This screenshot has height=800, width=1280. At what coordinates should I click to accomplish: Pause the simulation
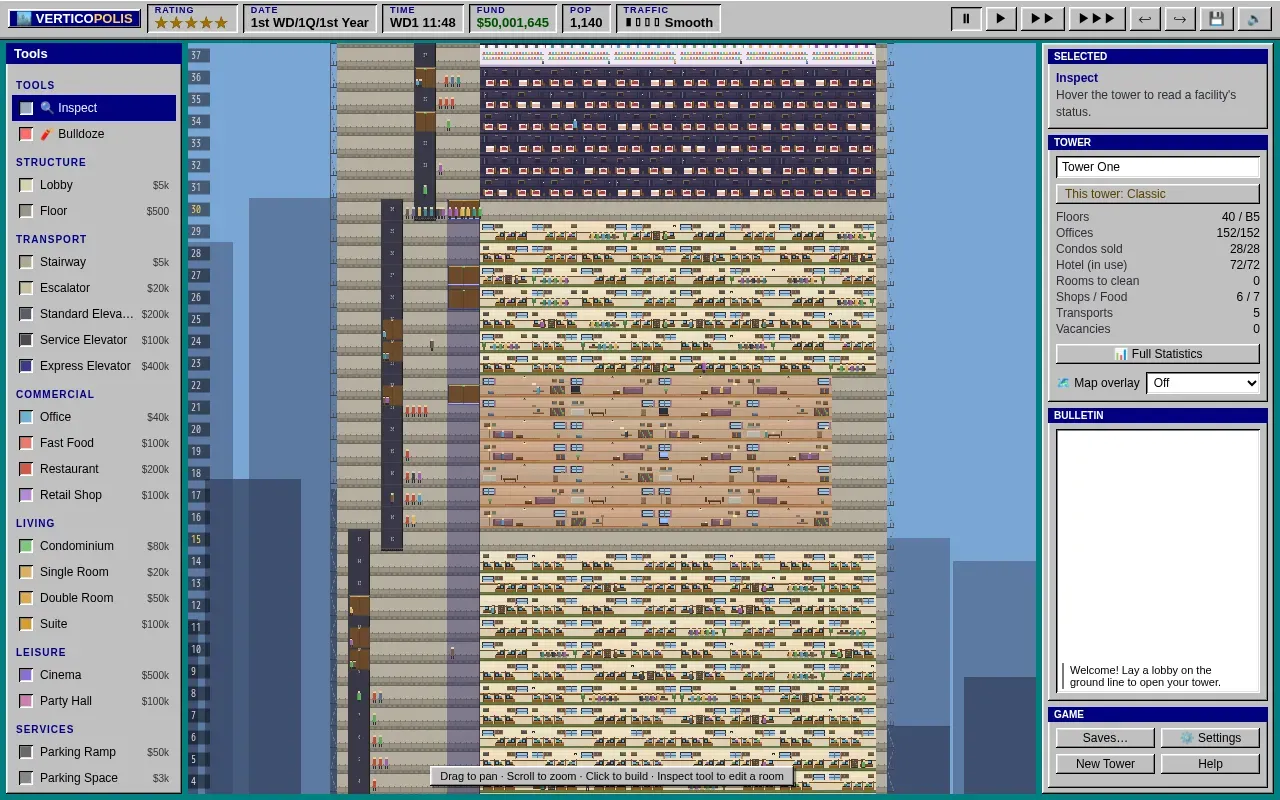pyautogui.click(x=966, y=18)
